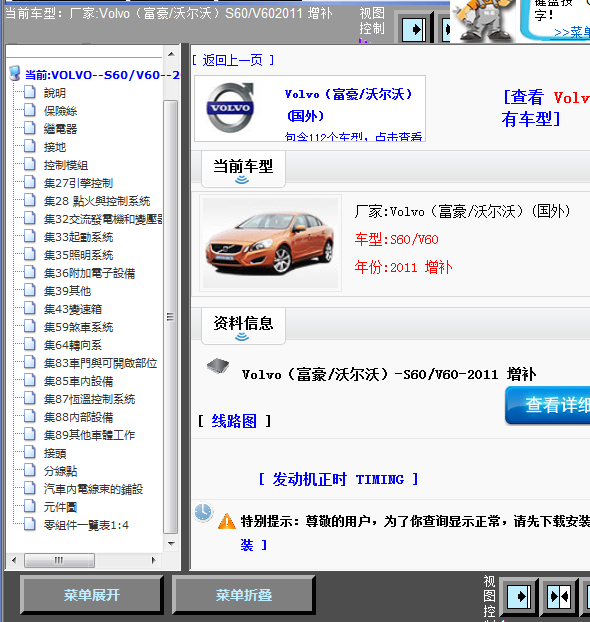
Task: Select 集28 點火與控制系統
Action: coord(97,201)
